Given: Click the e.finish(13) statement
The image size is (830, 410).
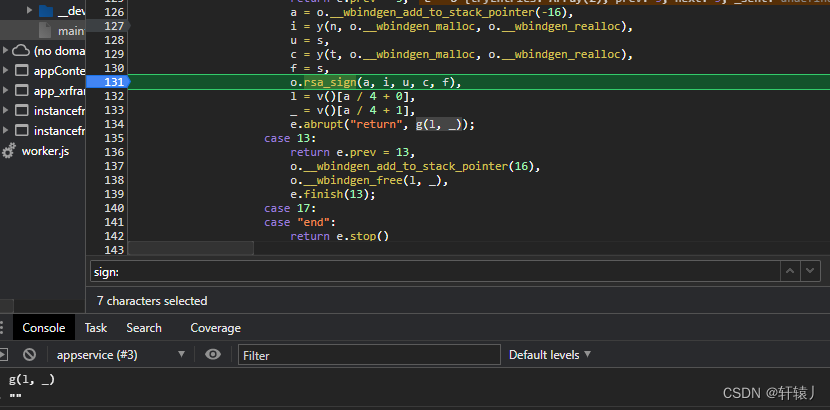Looking at the screenshot, I should point(332,194).
